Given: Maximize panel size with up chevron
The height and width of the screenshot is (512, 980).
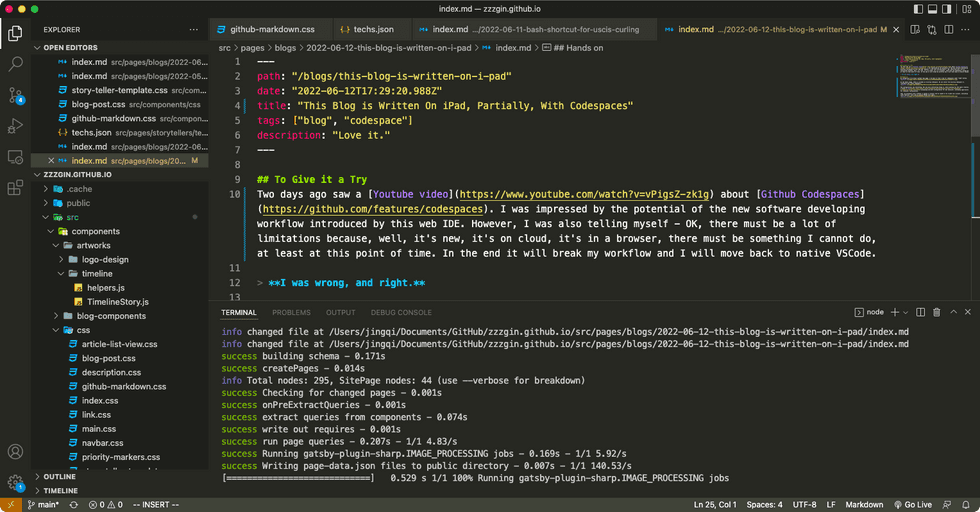Looking at the screenshot, I should pyautogui.click(x=953, y=312).
